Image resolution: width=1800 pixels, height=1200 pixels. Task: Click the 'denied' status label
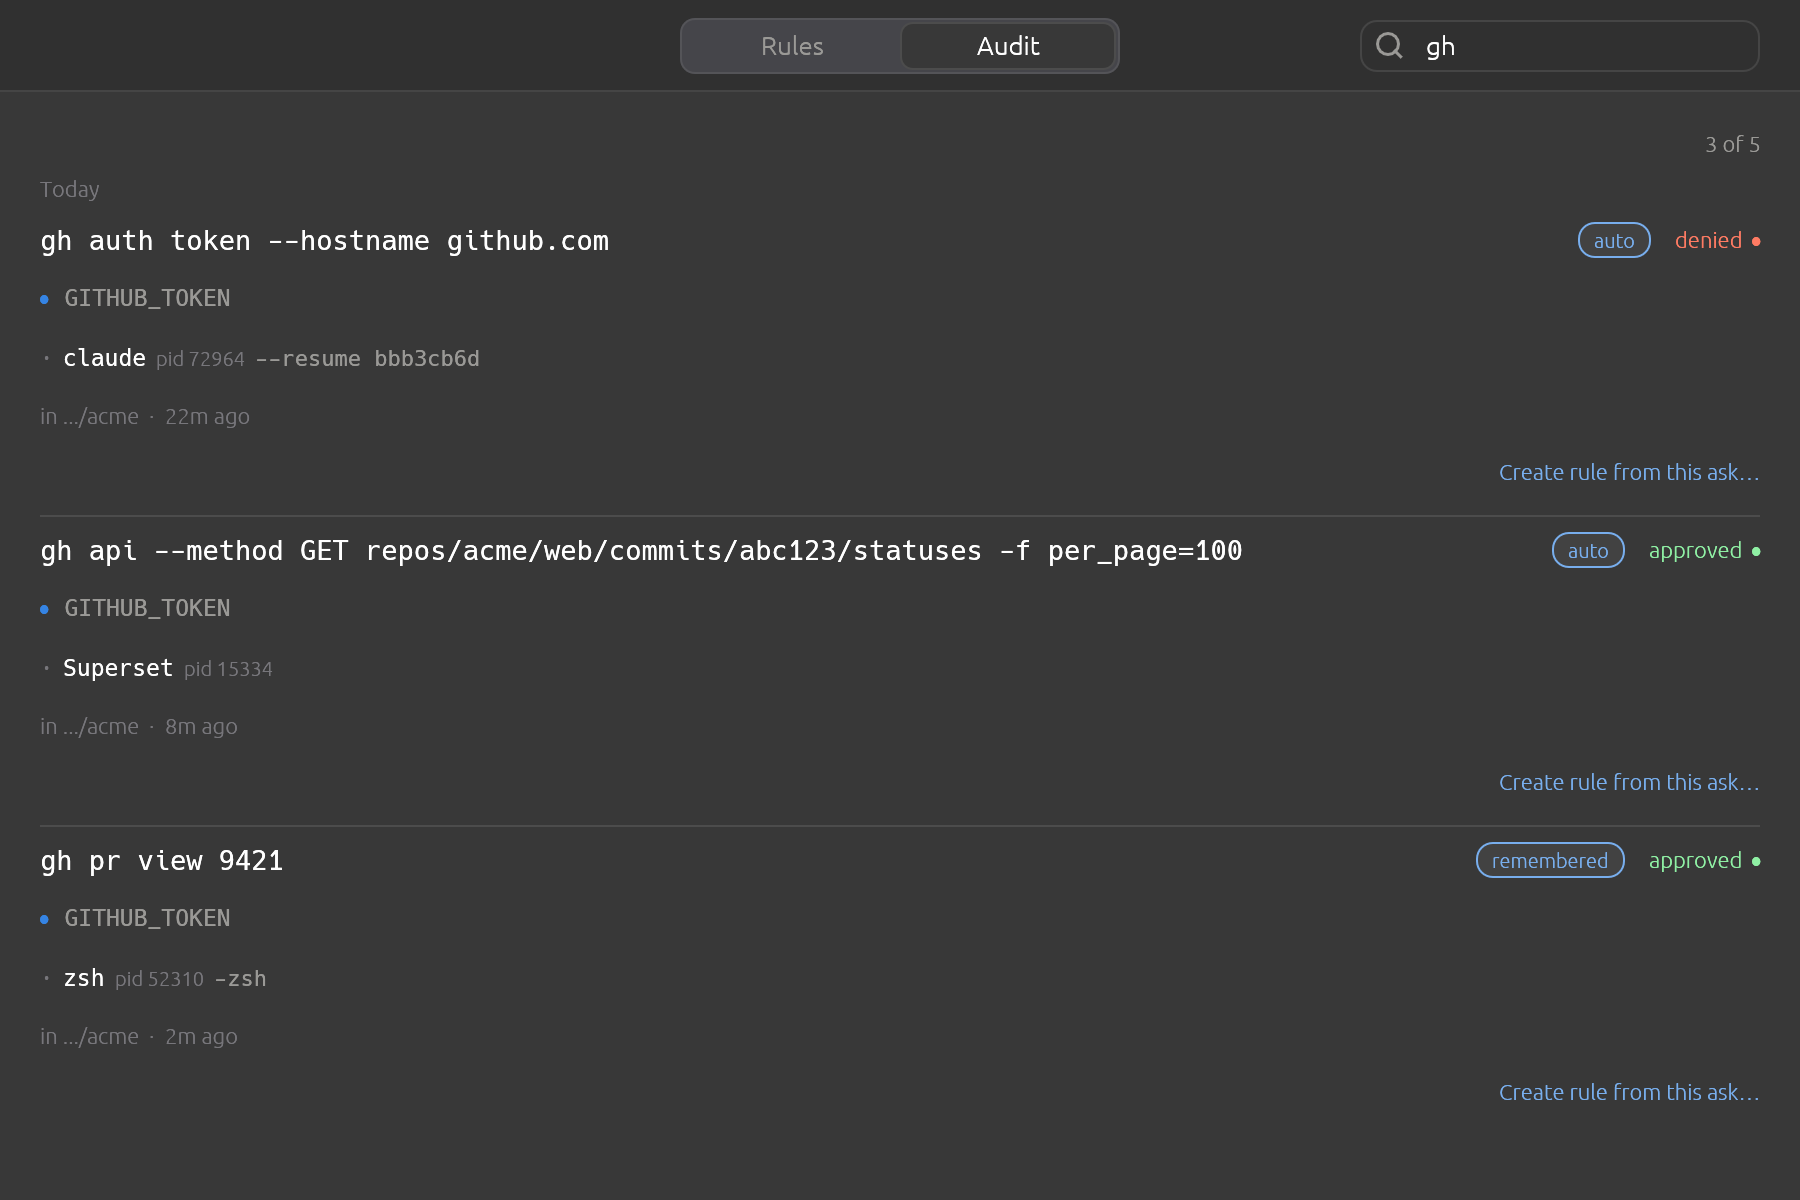pyautogui.click(x=1708, y=240)
